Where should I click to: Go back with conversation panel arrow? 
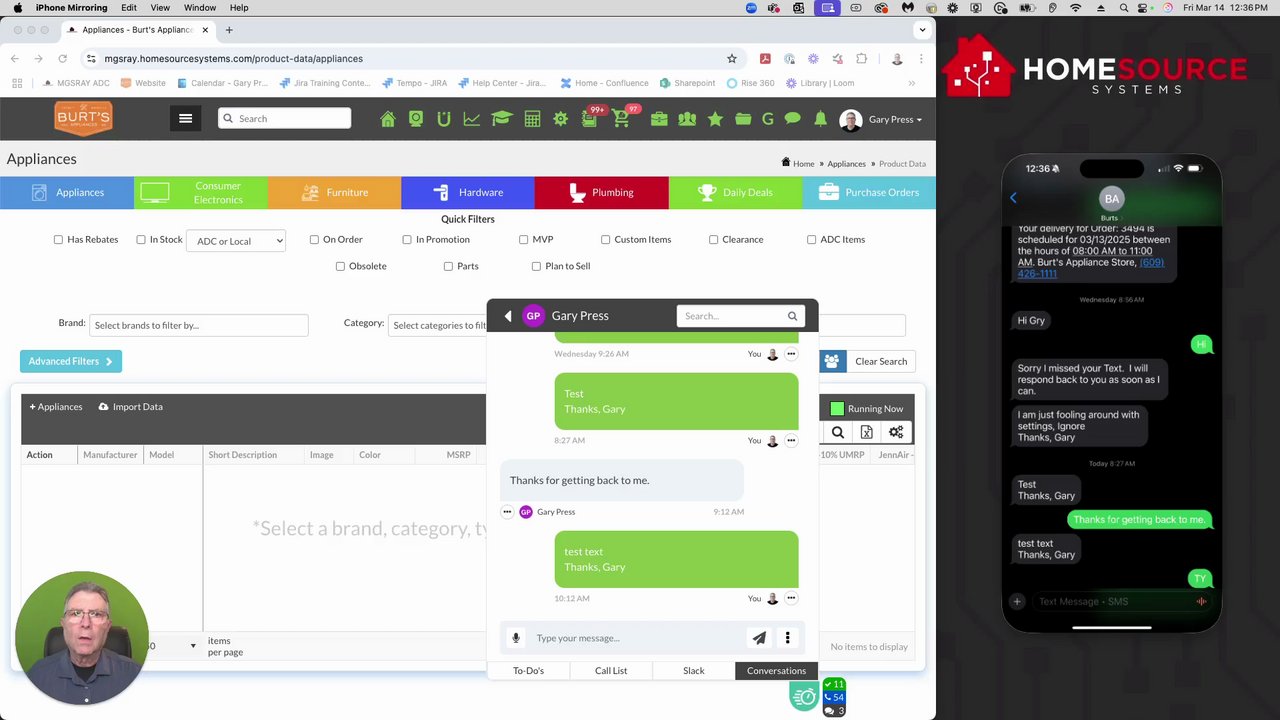click(x=508, y=316)
